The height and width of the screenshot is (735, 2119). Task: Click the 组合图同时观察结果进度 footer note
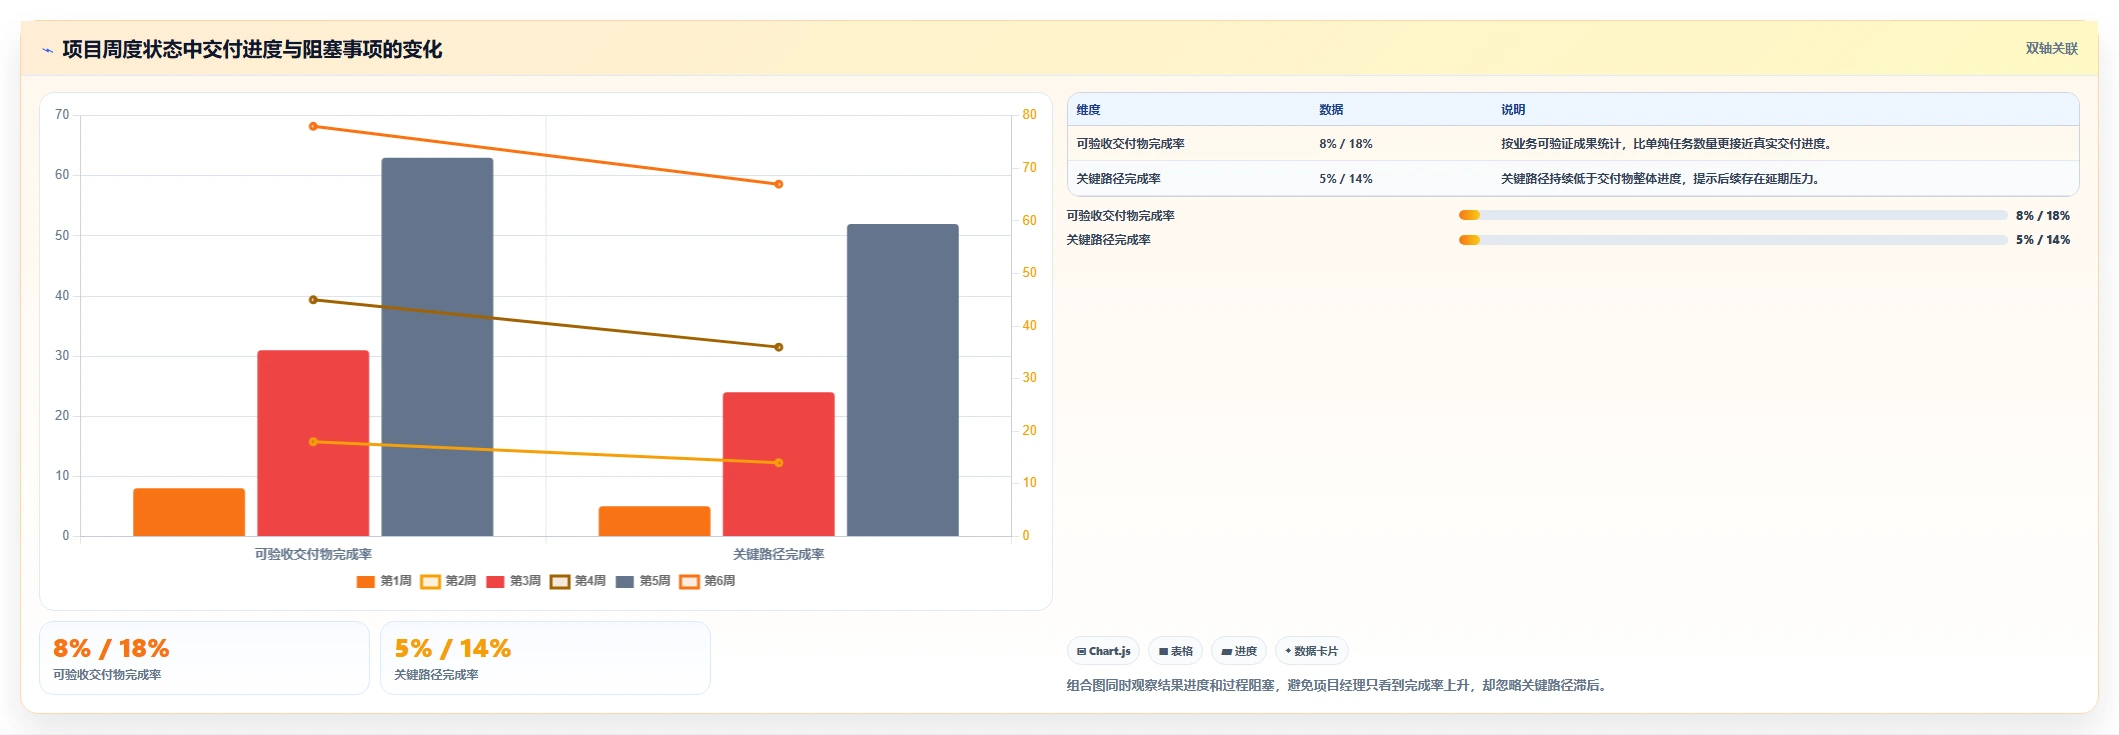(1338, 685)
